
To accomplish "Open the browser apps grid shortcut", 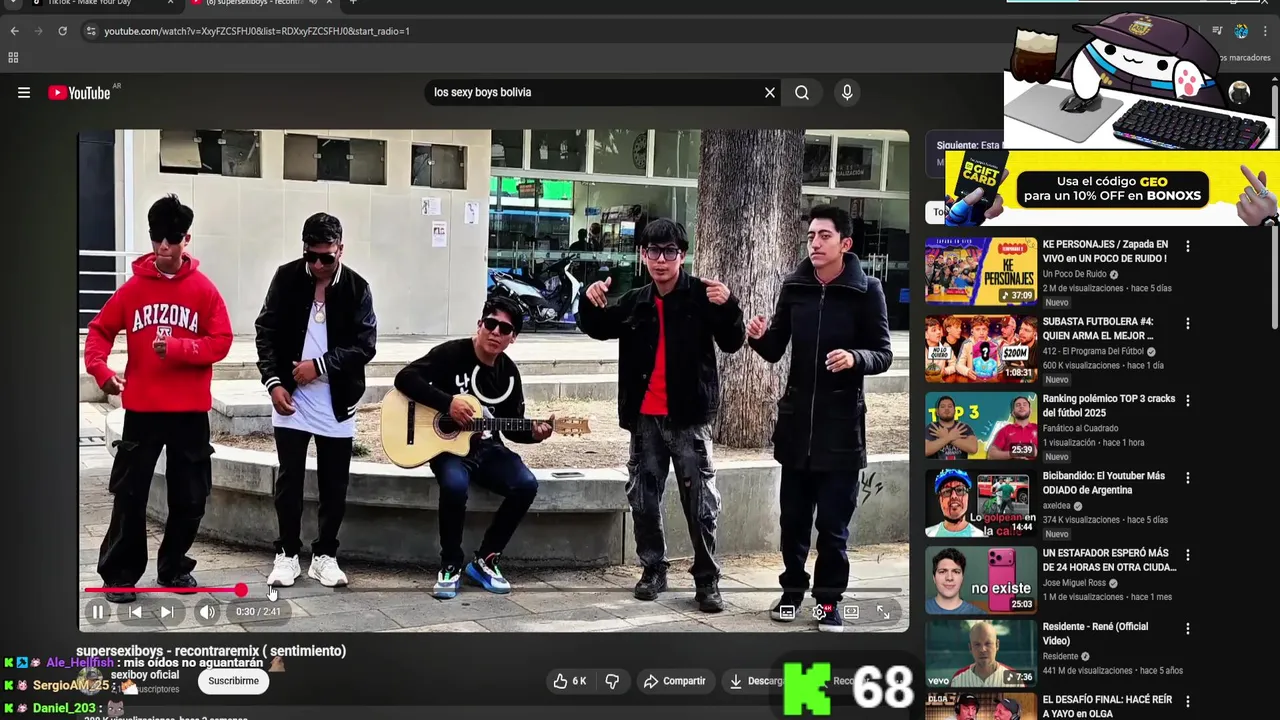I will click(x=13, y=58).
